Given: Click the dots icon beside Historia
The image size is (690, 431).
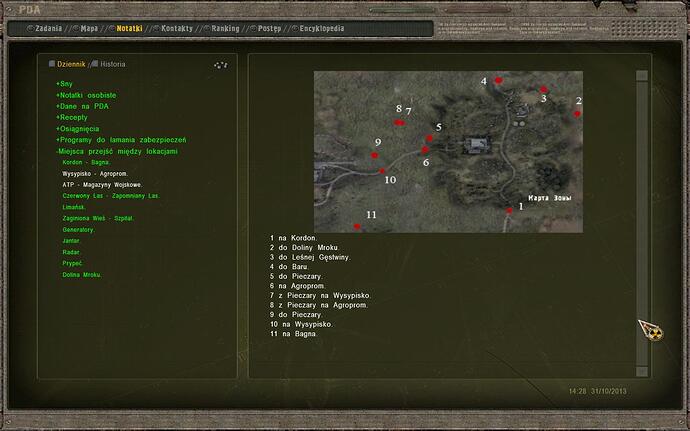Looking at the screenshot, I should coord(220,65).
